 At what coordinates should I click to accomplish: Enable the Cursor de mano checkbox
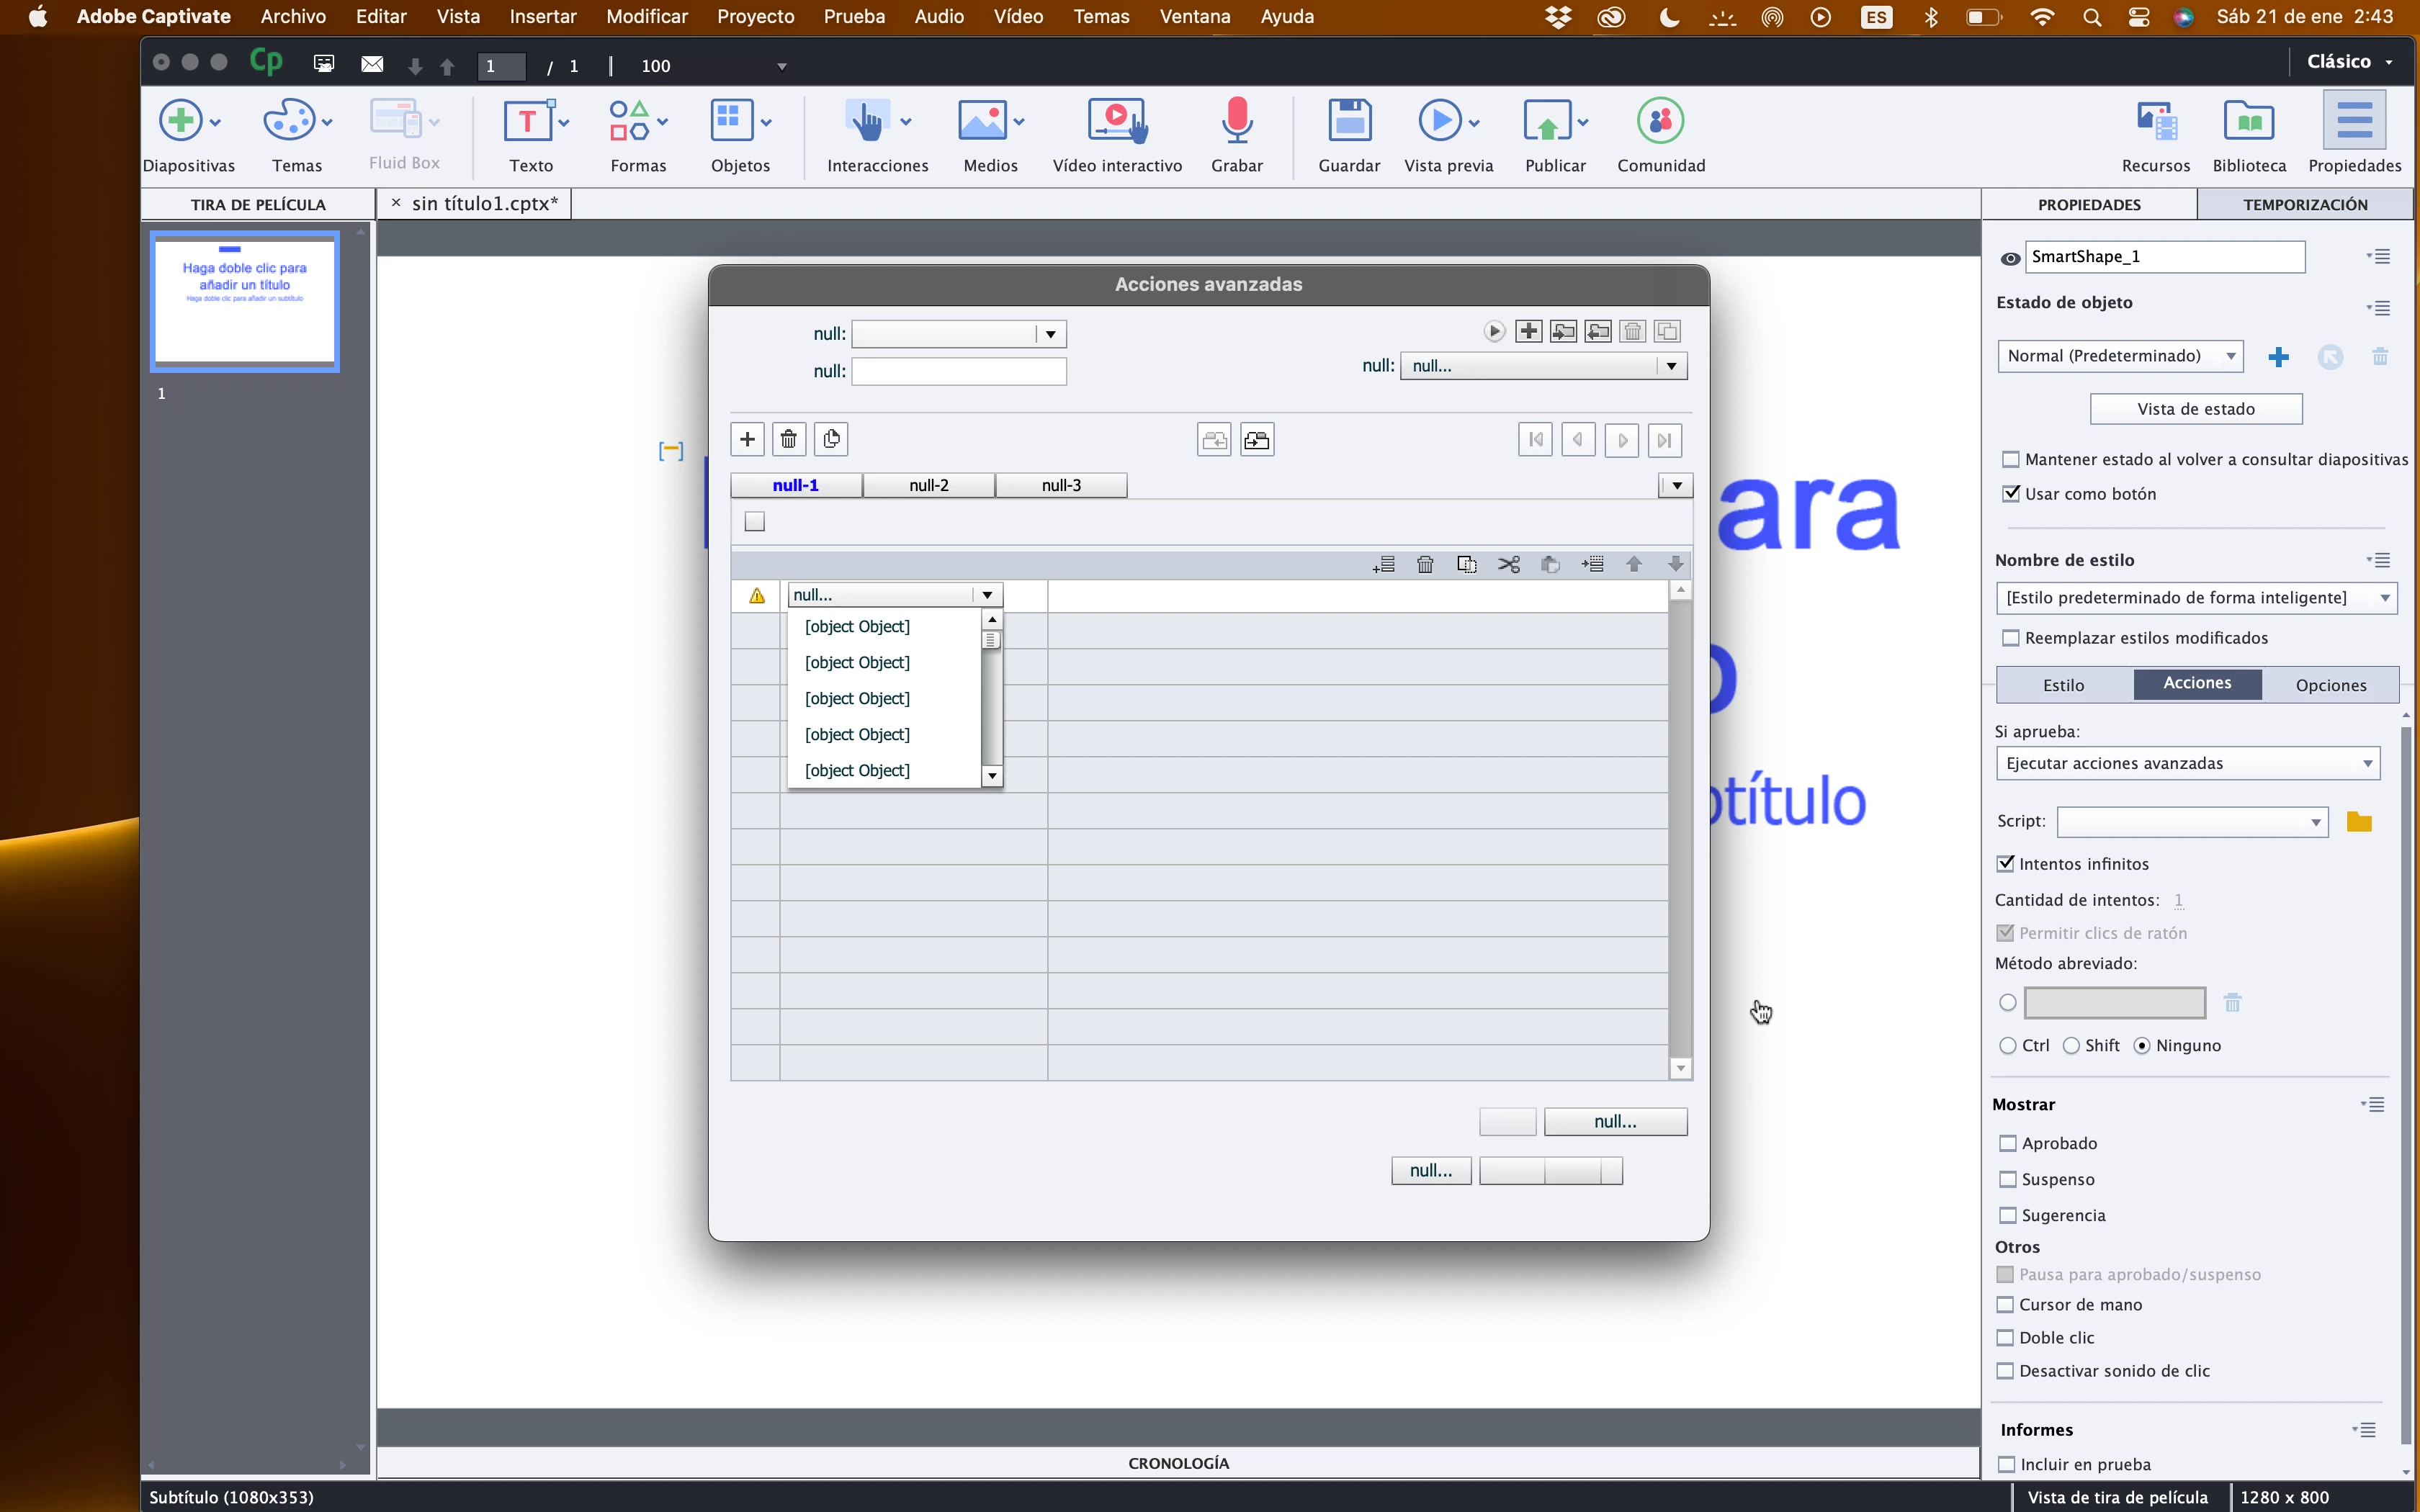tap(2005, 1305)
